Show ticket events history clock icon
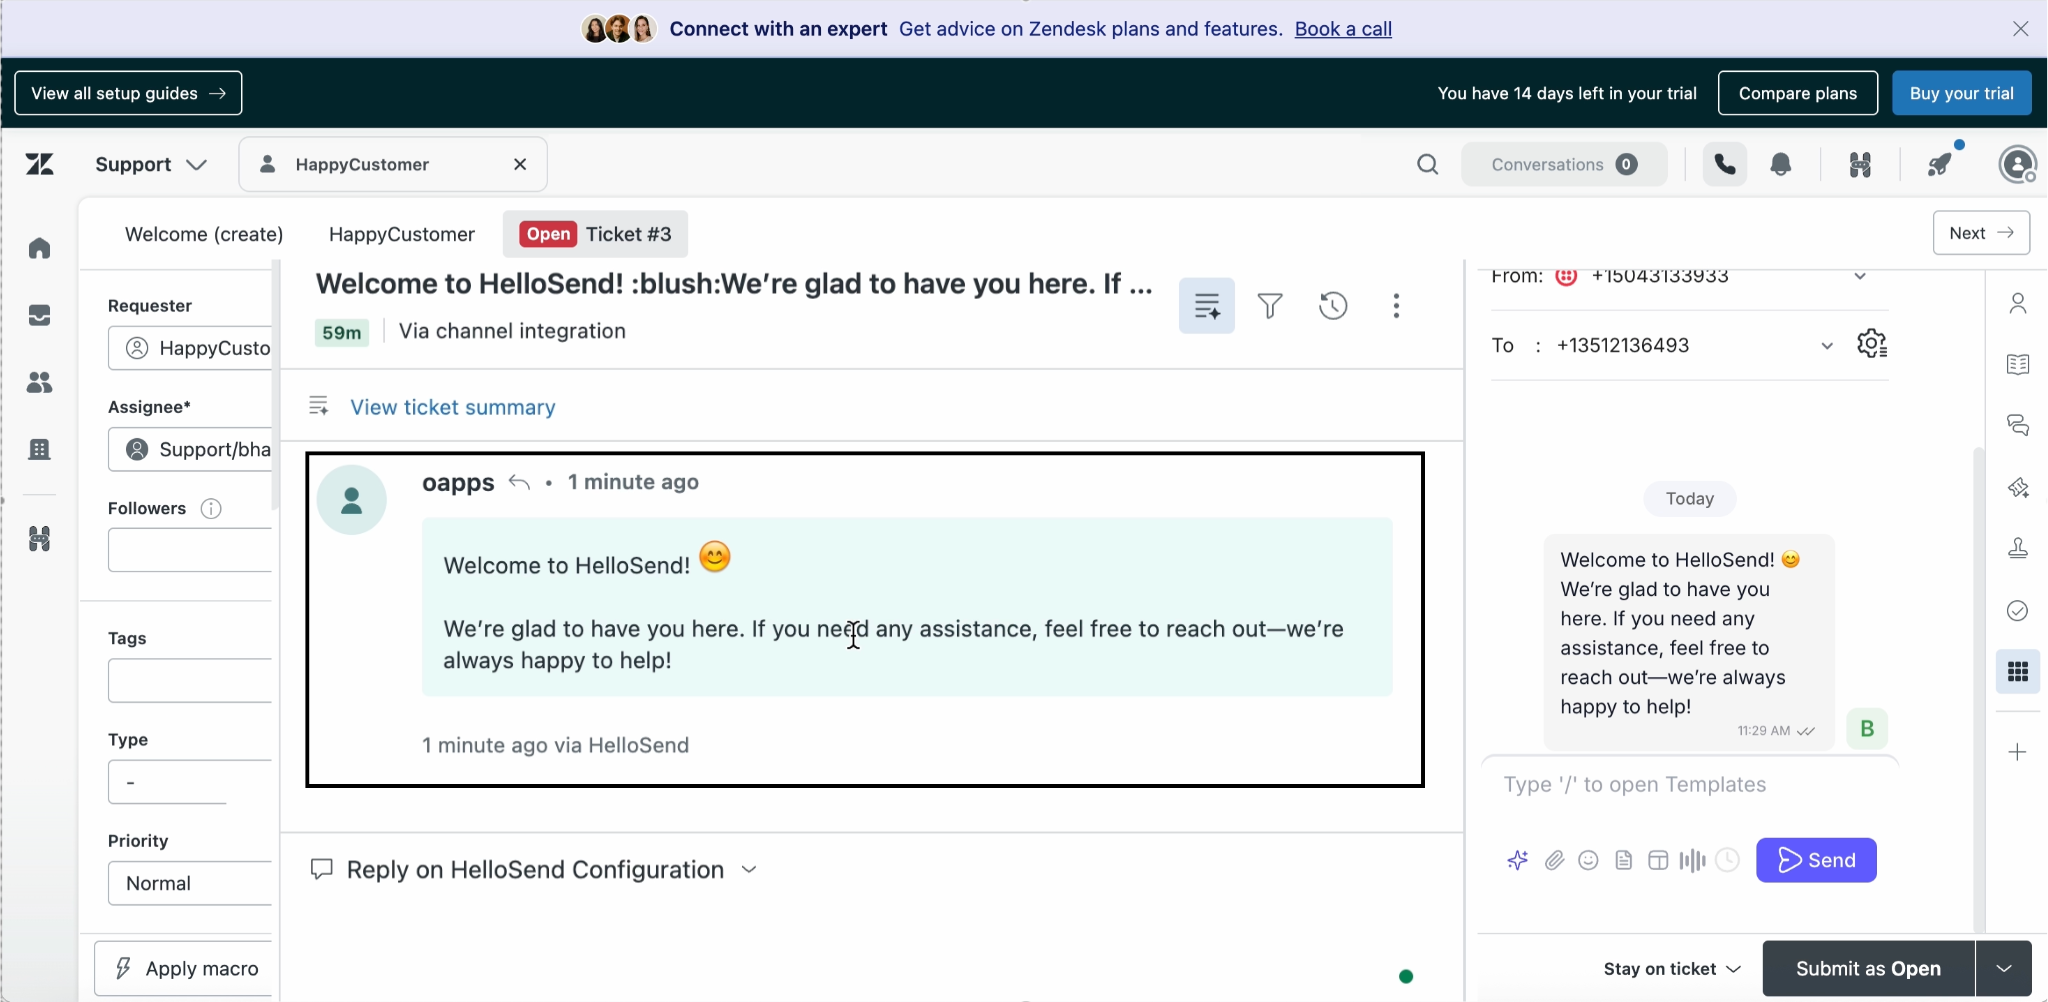 (x=1333, y=305)
